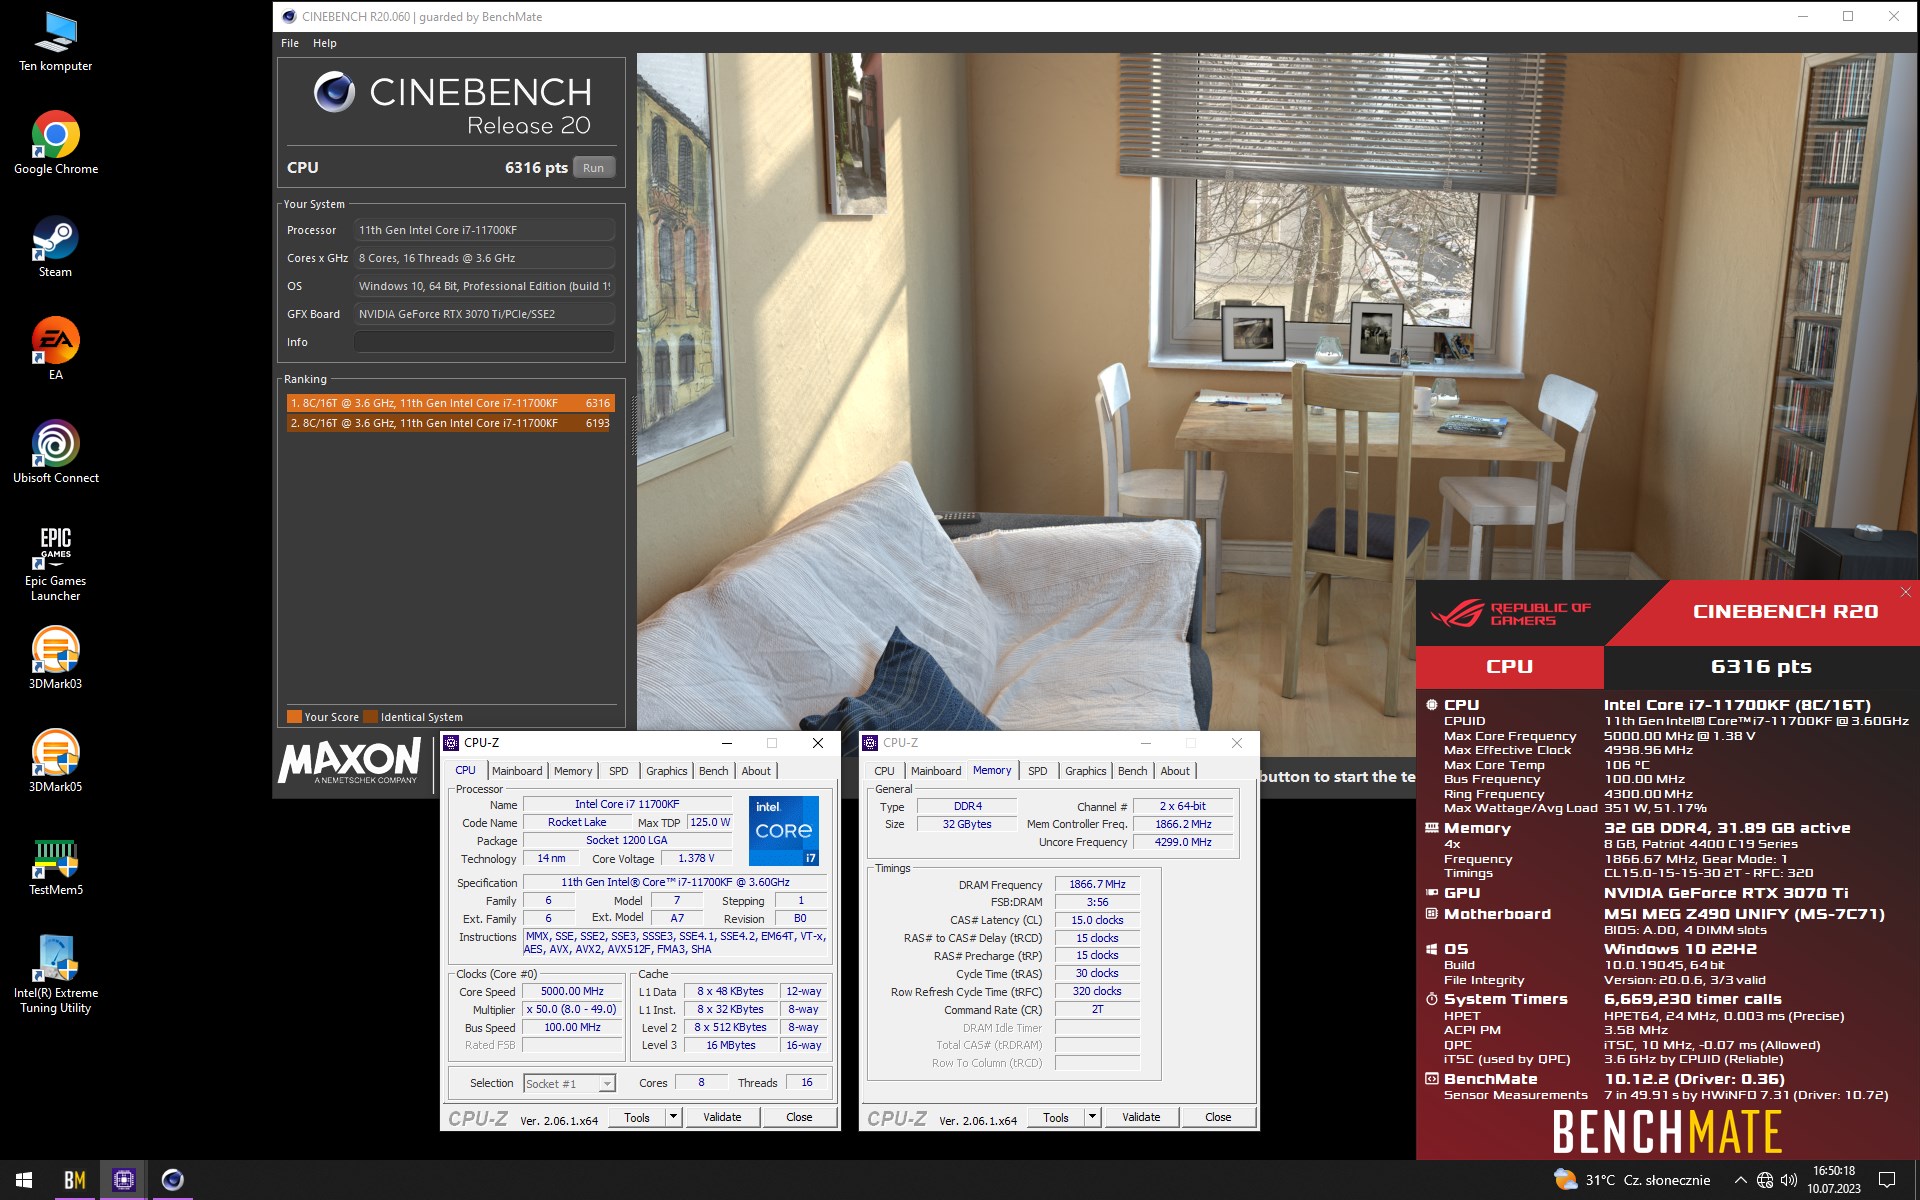Select BenchMate taskbar icon
The height and width of the screenshot is (1200, 1920).
click(74, 1180)
